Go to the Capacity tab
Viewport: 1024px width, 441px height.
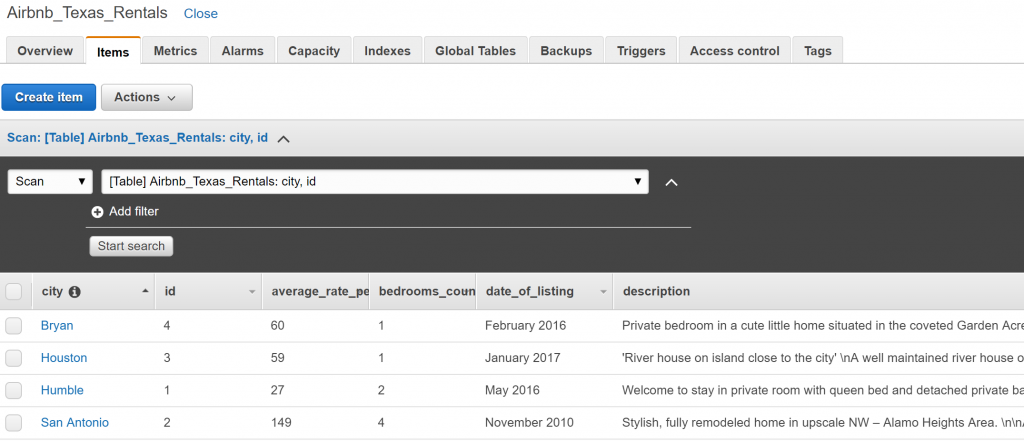click(x=314, y=51)
